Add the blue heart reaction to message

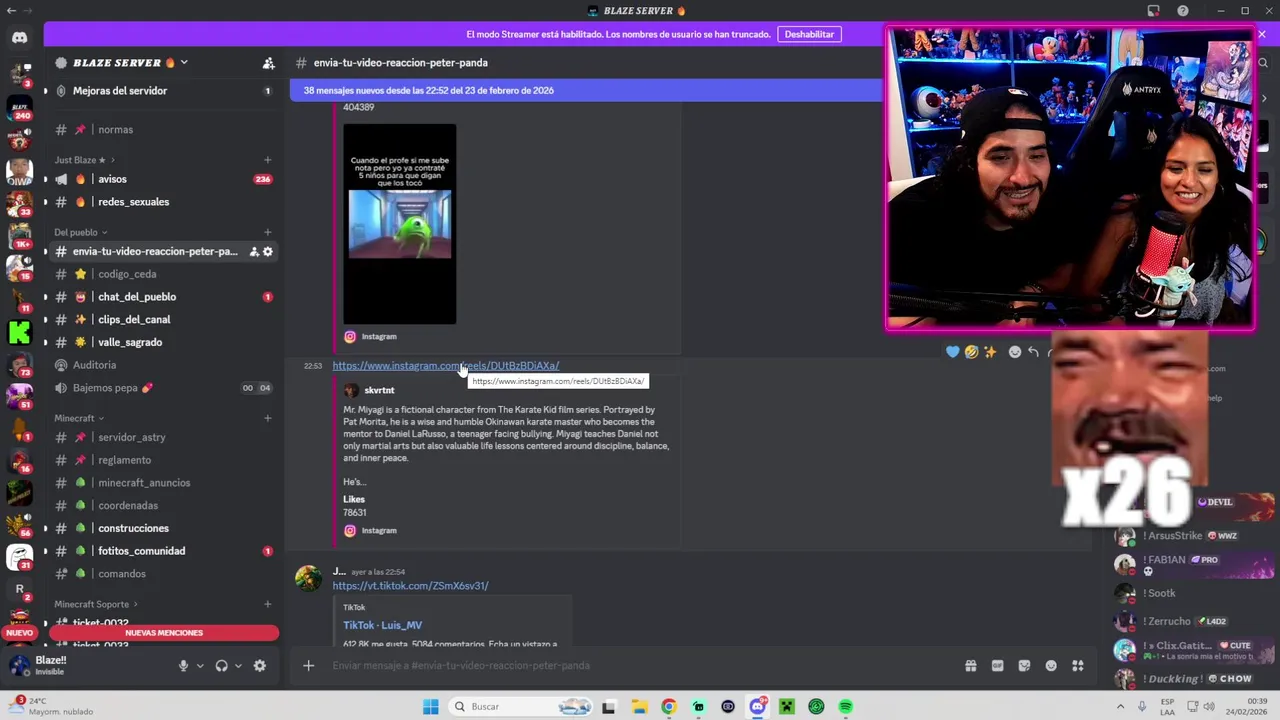click(x=953, y=351)
